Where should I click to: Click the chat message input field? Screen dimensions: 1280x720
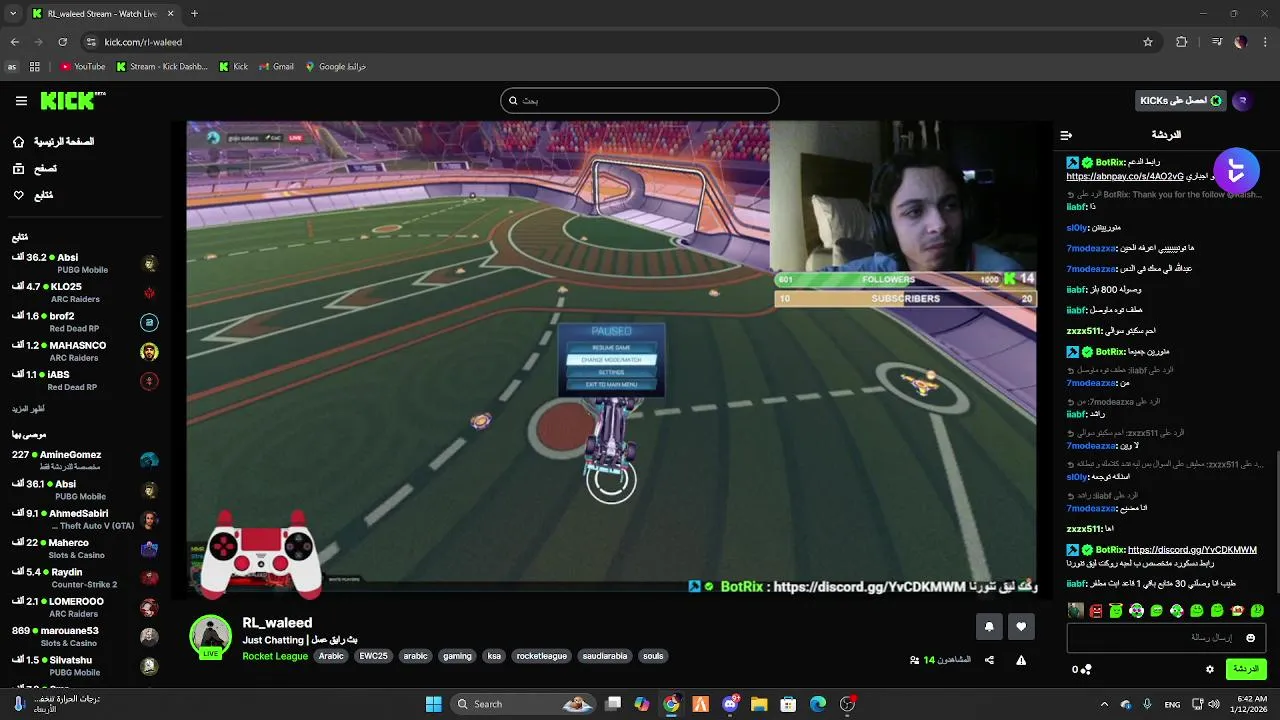click(x=1166, y=637)
